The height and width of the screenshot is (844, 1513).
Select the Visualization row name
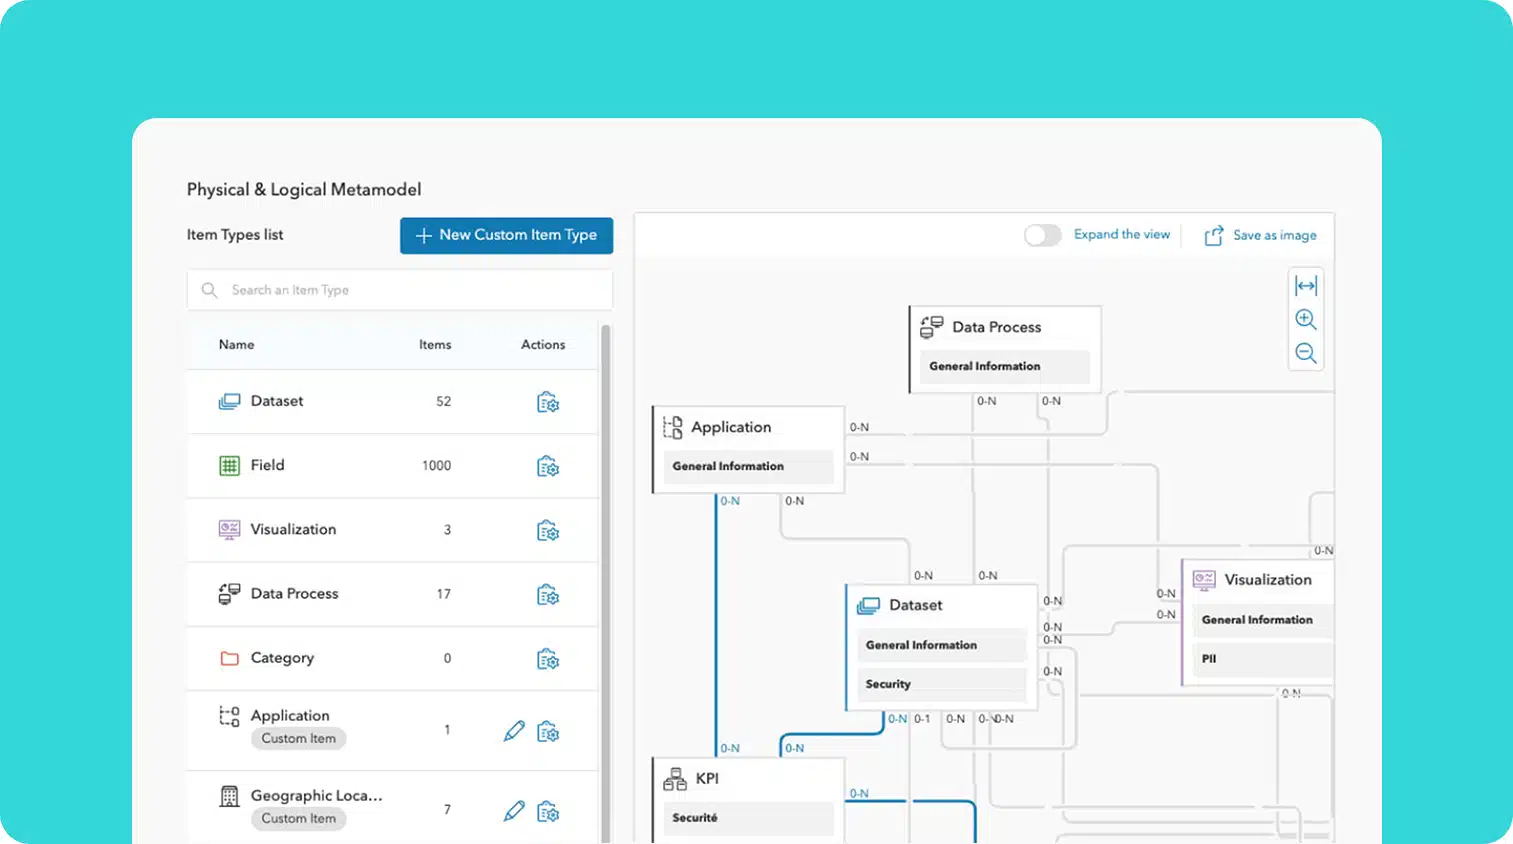pyautogui.click(x=293, y=529)
